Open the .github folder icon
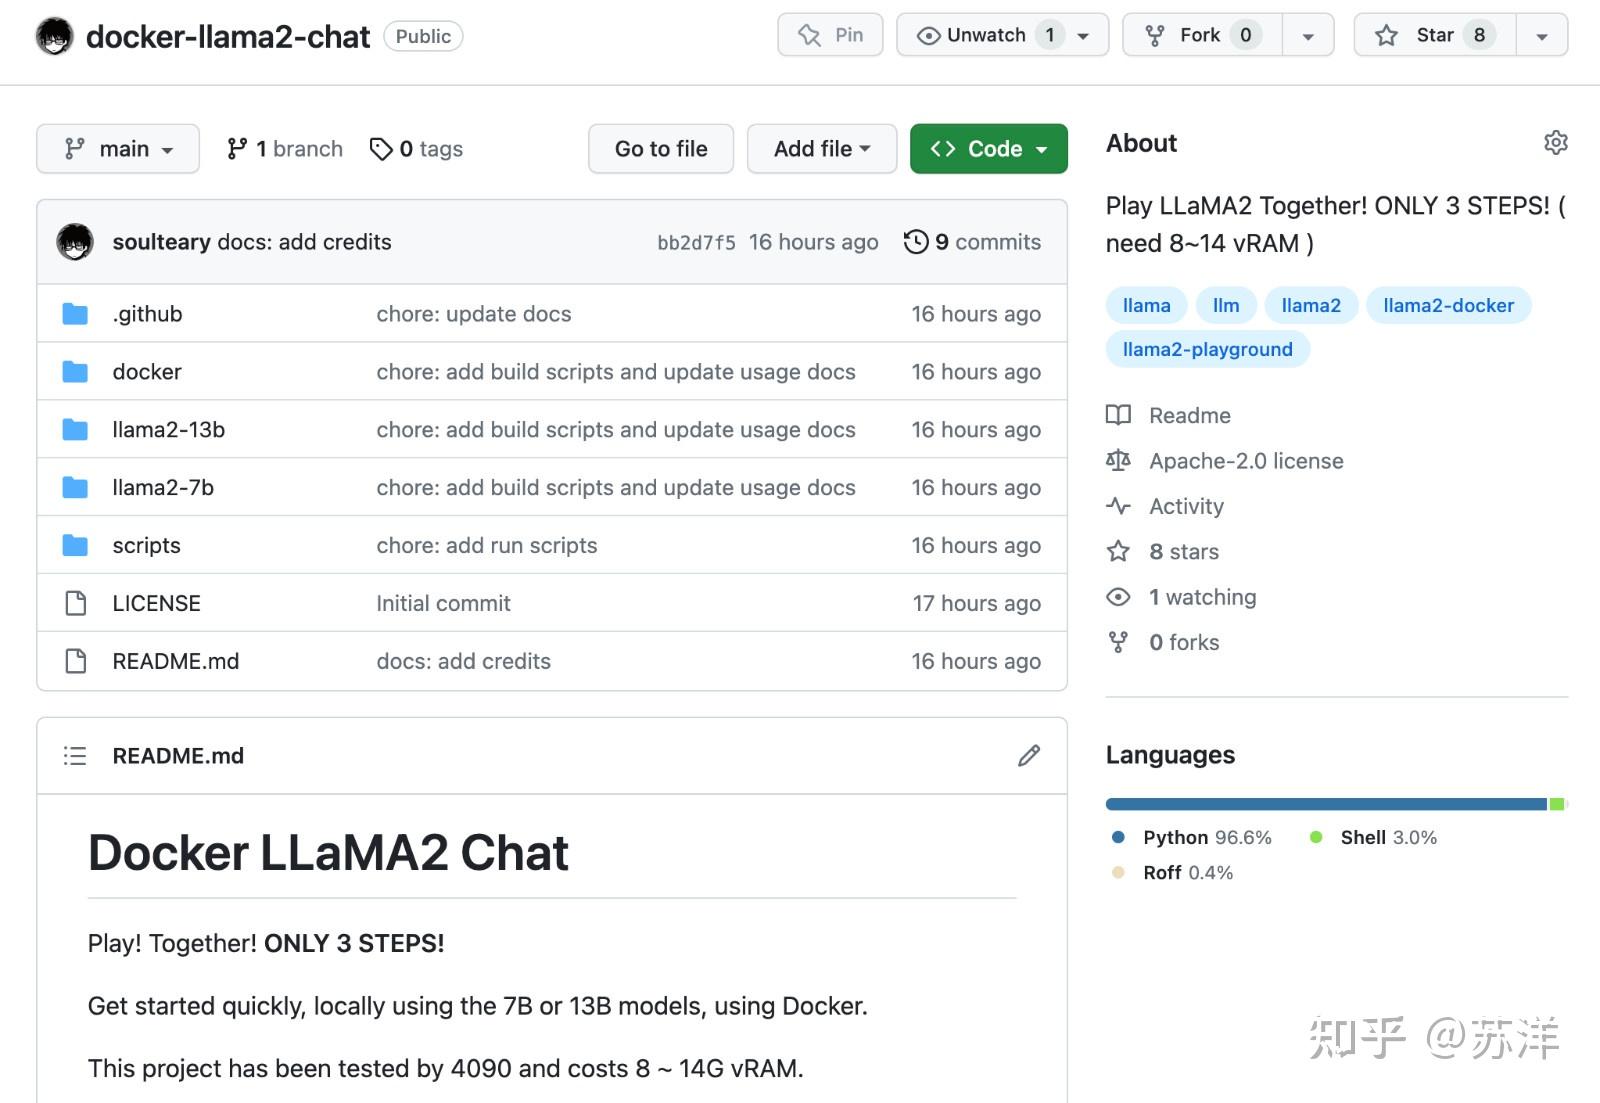1600x1103 pixels. coord(75,313)
